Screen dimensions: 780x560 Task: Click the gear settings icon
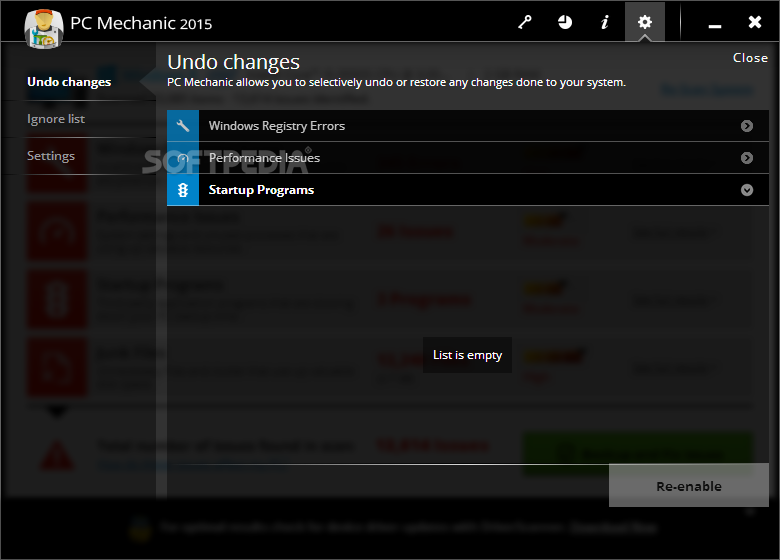point(645,22)
